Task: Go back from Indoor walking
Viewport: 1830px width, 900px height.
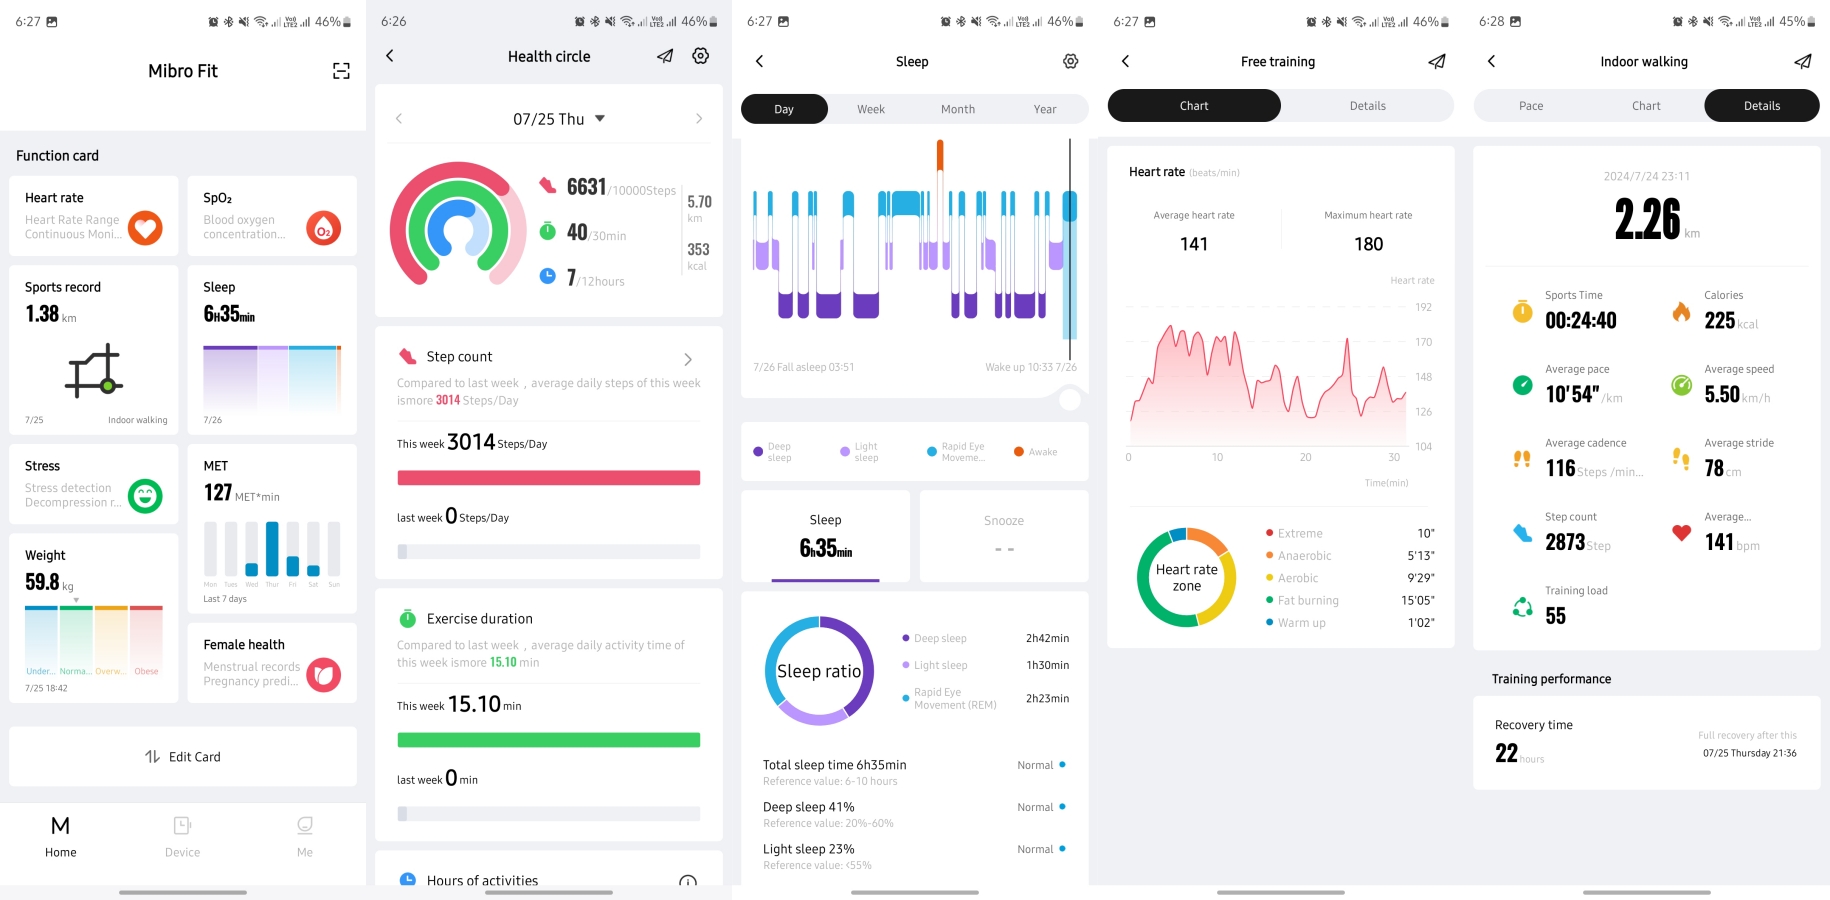Action: click(1491, 61)
